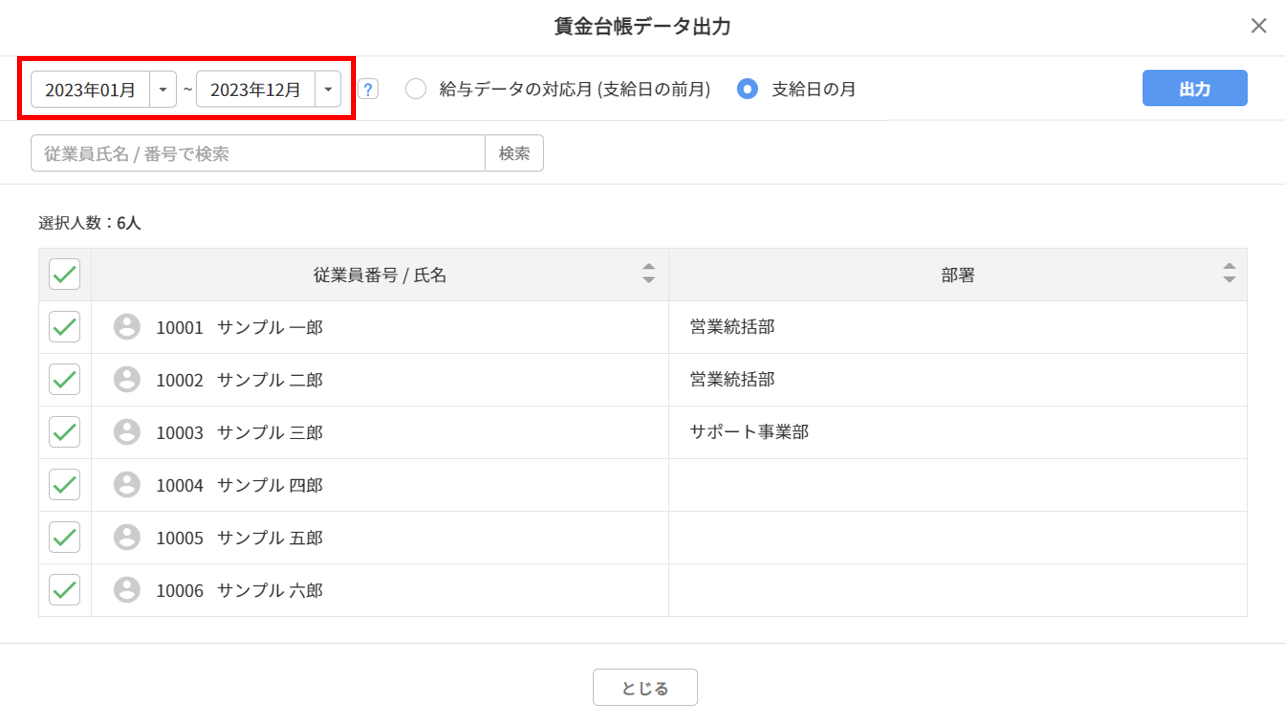The width and height of the screenshot is (1285, 718).
Task: Click avatar icon of サンプル 四郎
Action: tap(127, 485)
